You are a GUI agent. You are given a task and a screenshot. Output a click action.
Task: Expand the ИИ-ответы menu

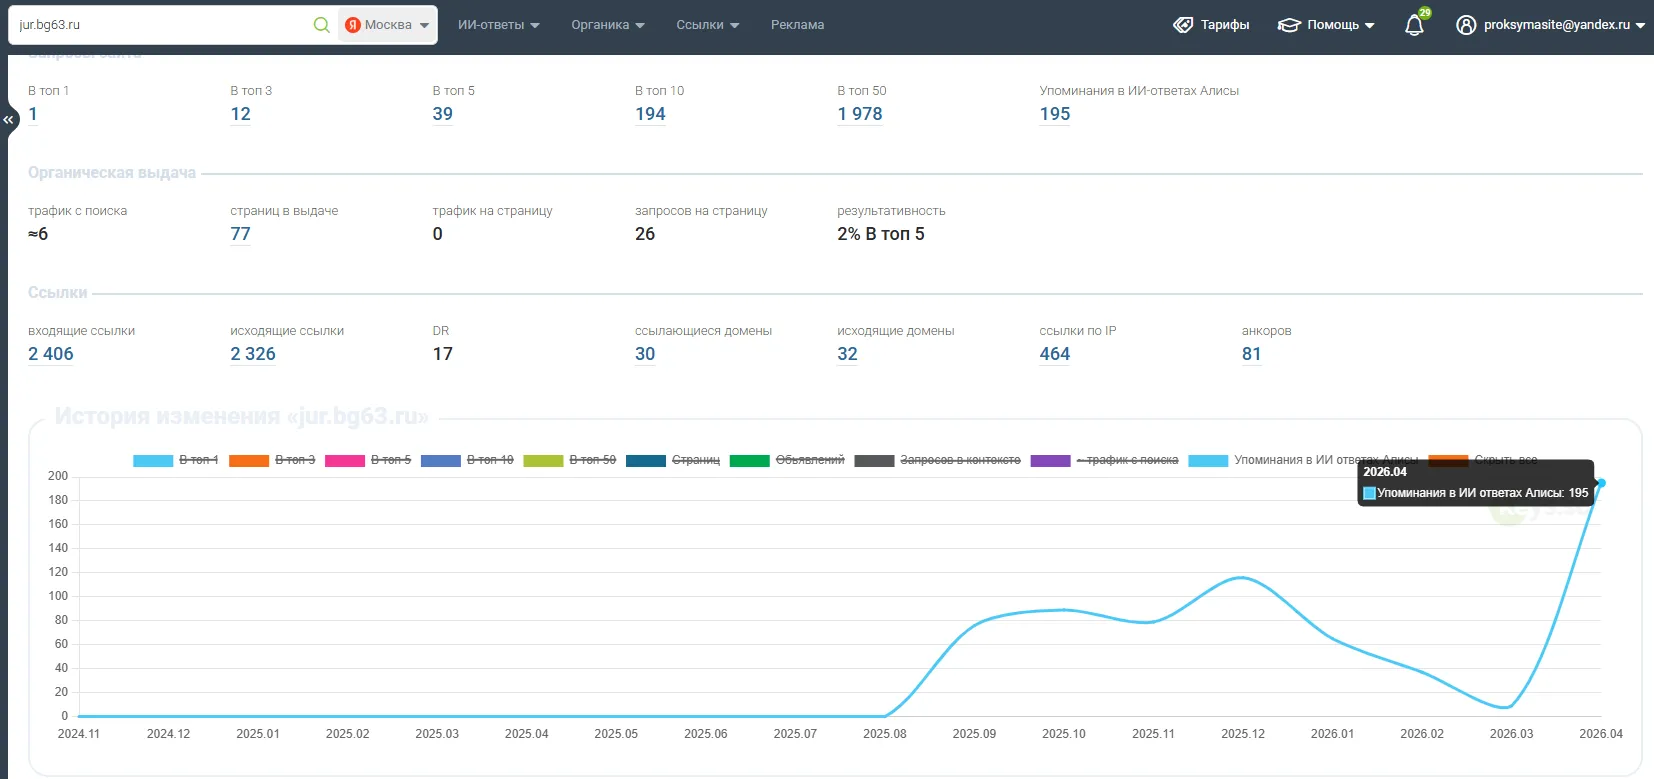pyautogui.click(x=498, y=25)
